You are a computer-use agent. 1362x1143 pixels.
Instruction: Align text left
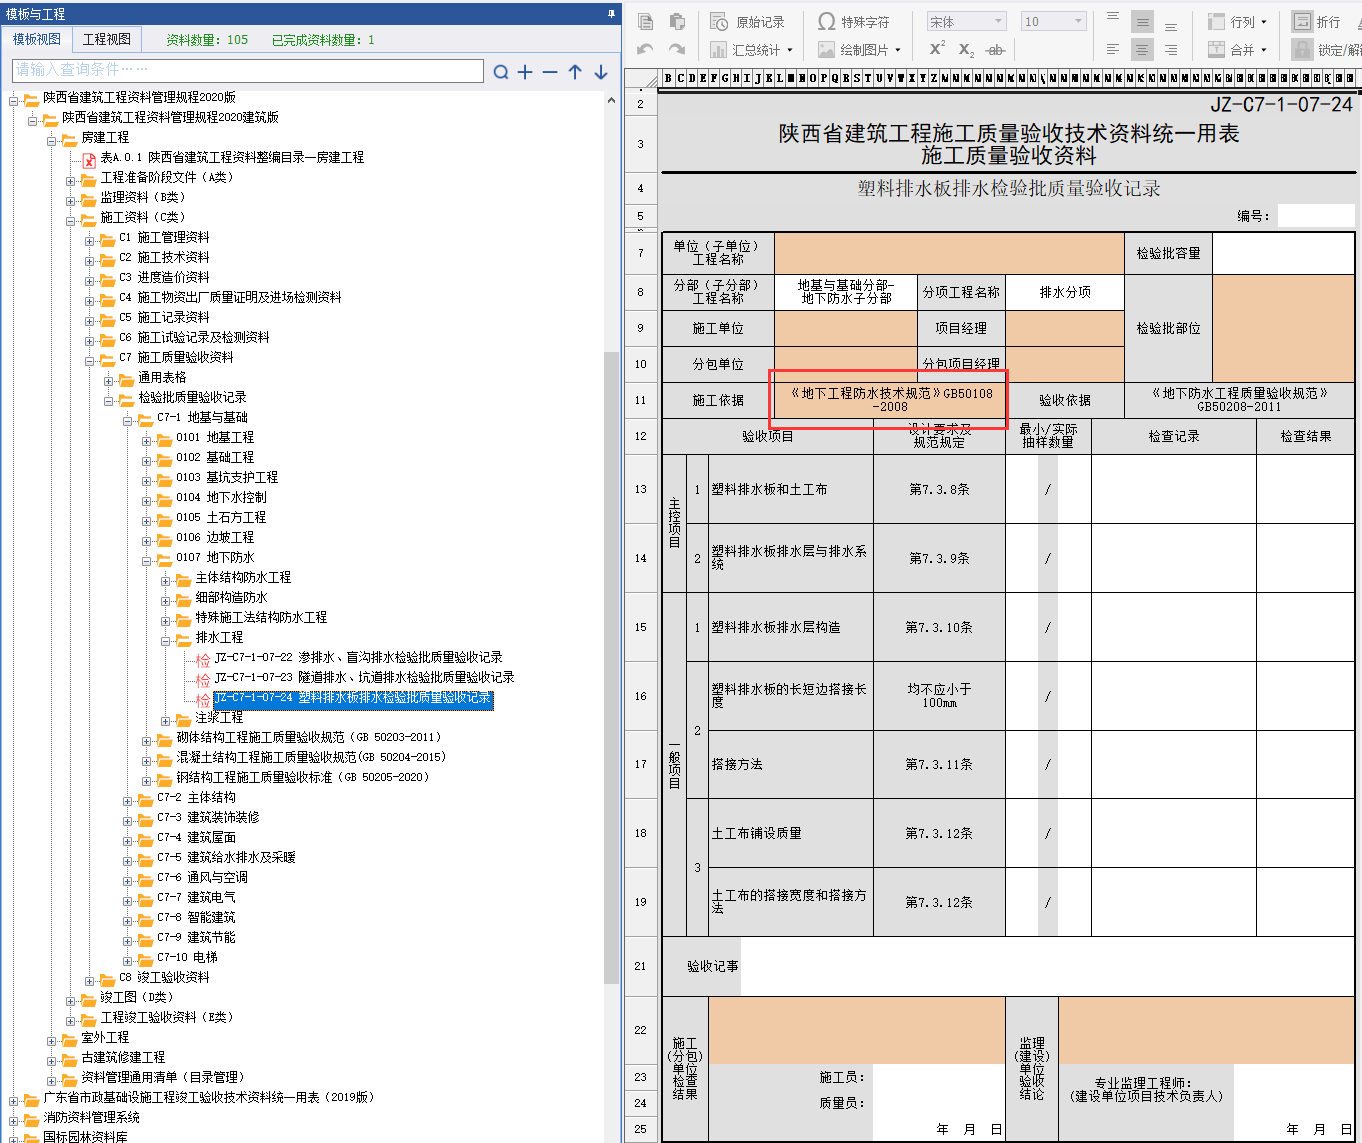[x=1113, y=49]
